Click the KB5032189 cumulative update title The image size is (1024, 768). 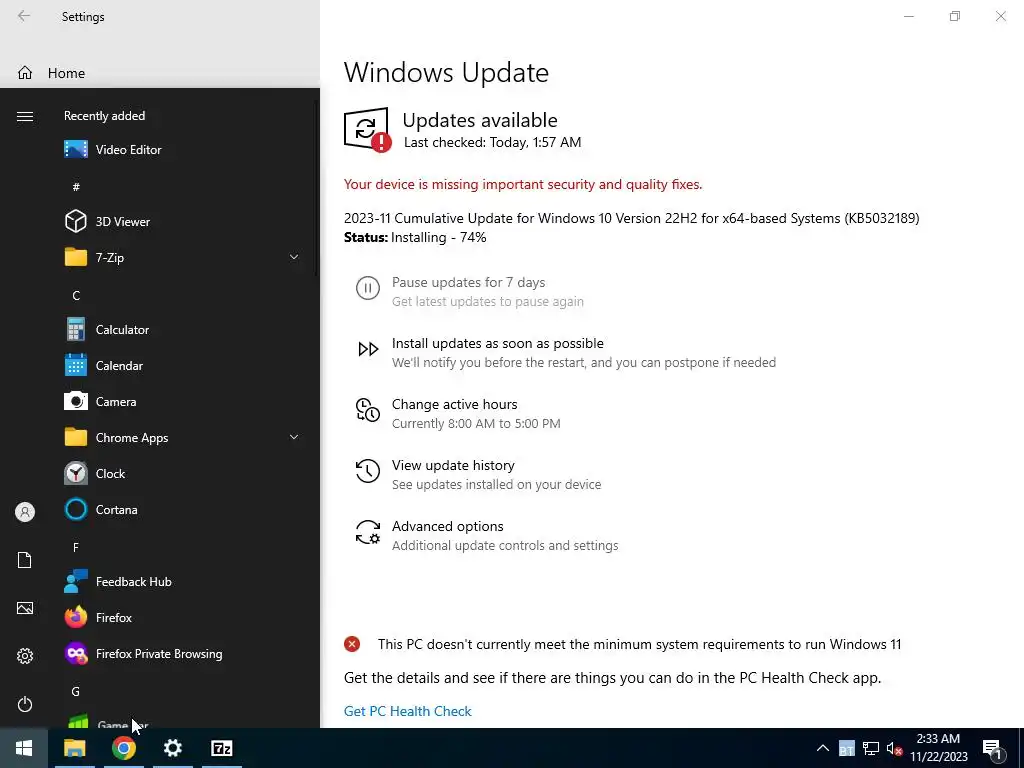[x=632, y=218]
